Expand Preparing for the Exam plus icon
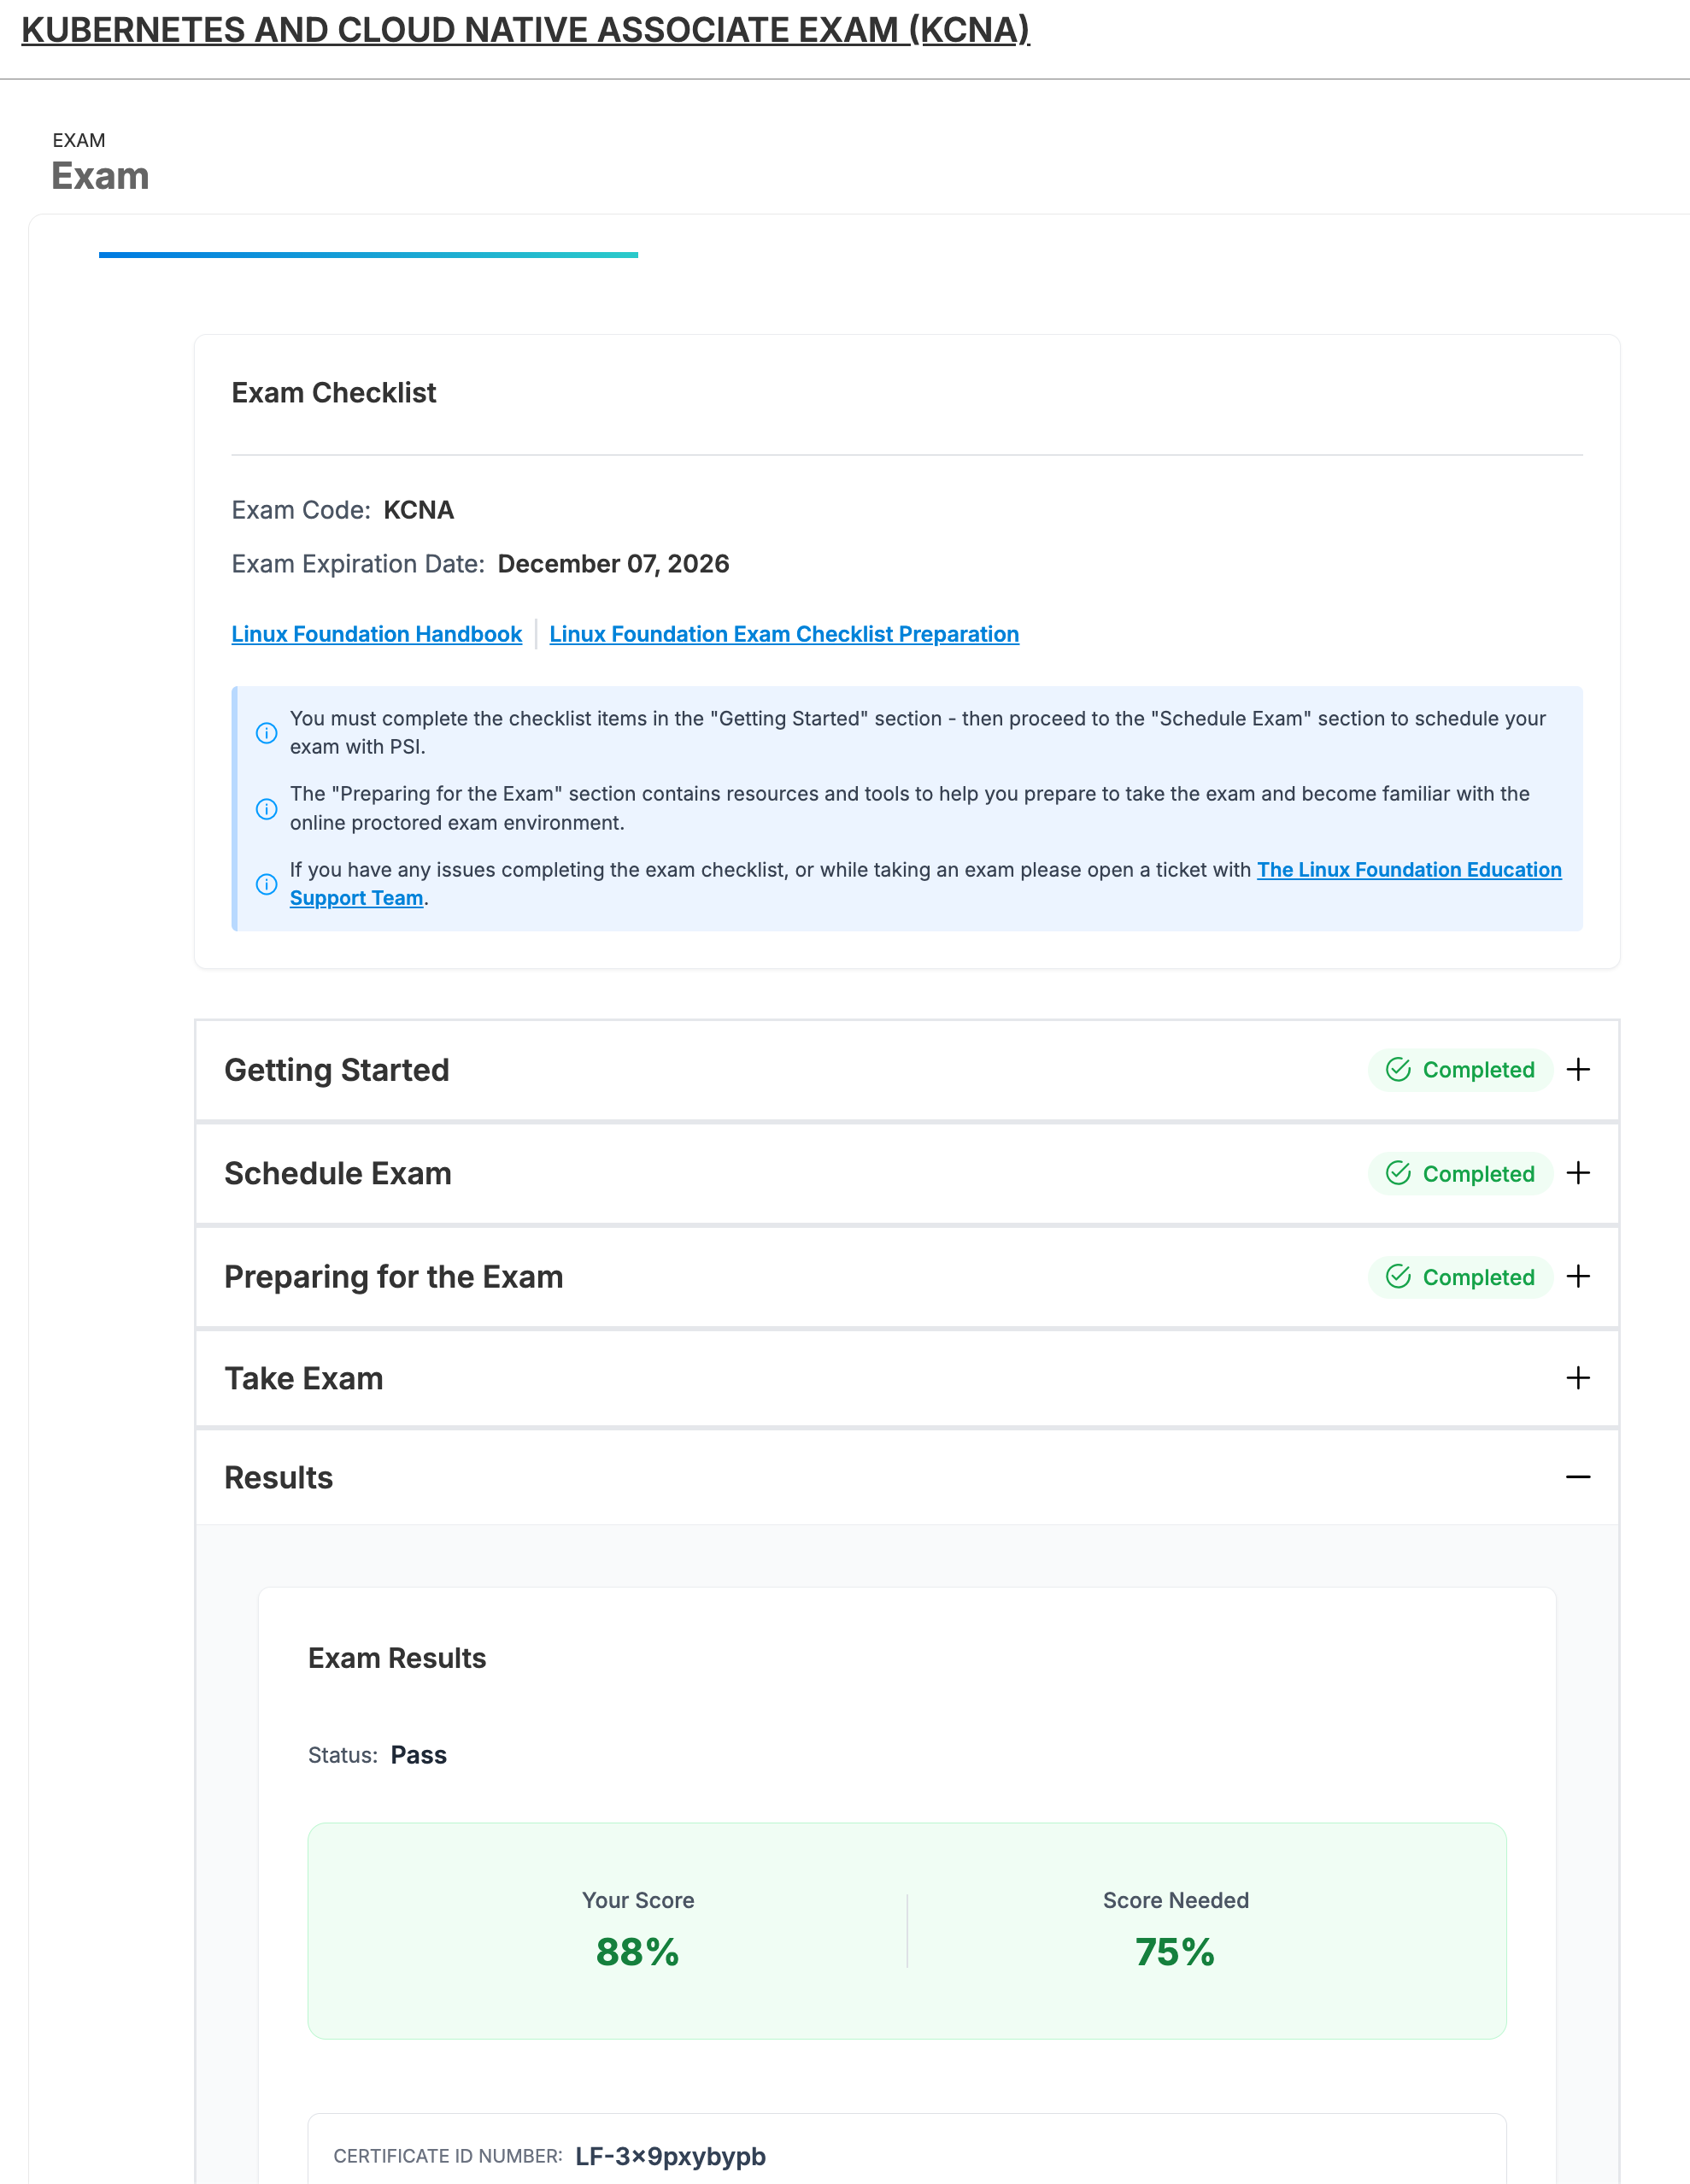Image resolution: width=1690 pixels, height=2184 pixels. coord(1578,1276)
